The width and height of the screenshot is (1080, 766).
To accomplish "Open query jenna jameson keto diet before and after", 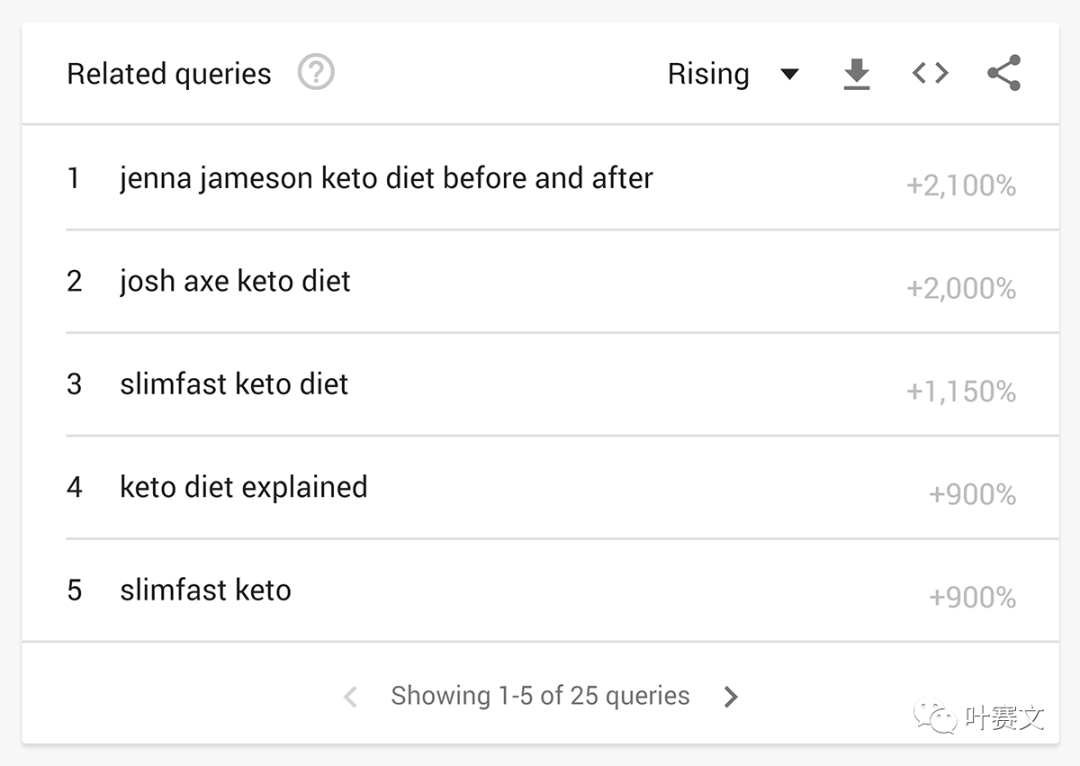I will (386, 178).
